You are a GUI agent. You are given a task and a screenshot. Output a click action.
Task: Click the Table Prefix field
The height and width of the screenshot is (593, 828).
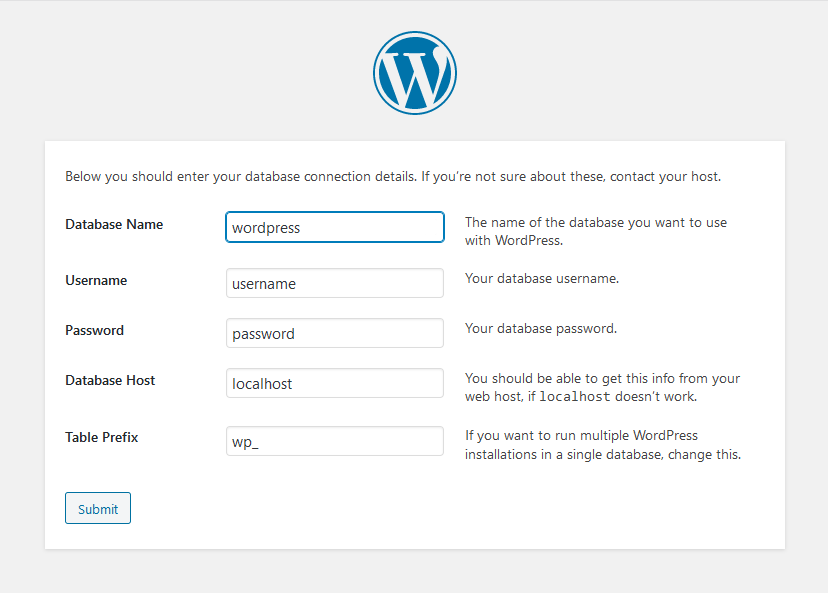pos(335,441)
